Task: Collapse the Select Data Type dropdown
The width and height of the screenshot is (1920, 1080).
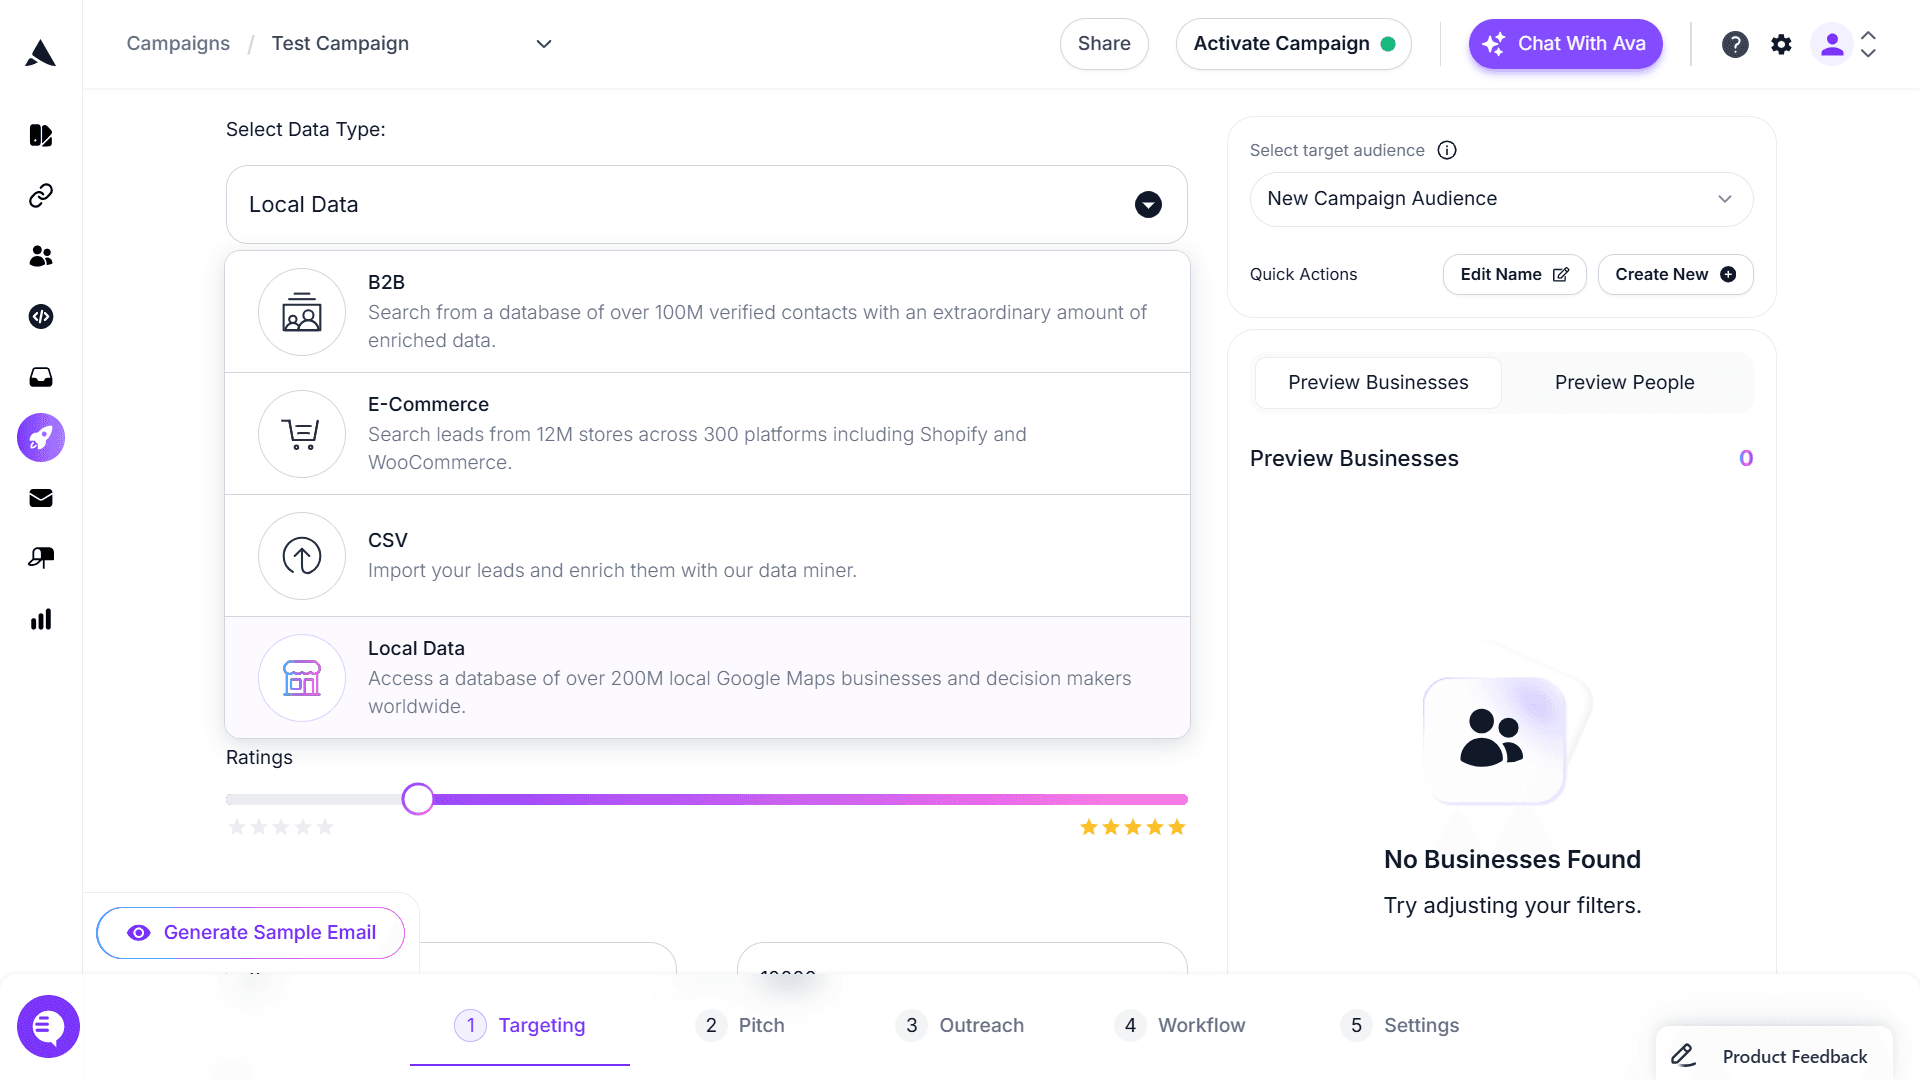Action: click(1148, 205)
